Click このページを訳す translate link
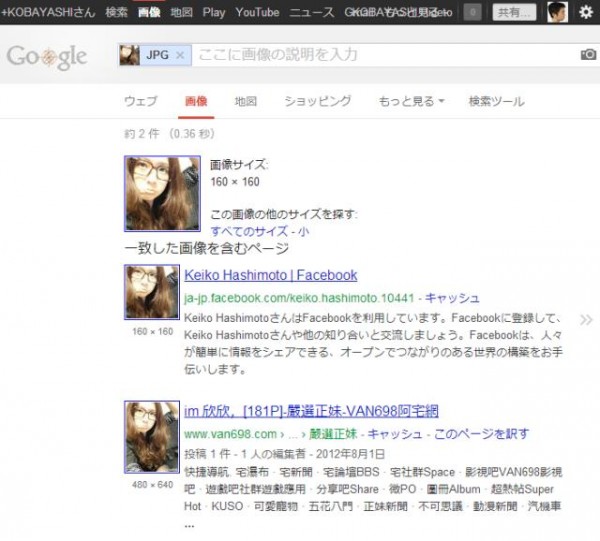 [482, 434]
